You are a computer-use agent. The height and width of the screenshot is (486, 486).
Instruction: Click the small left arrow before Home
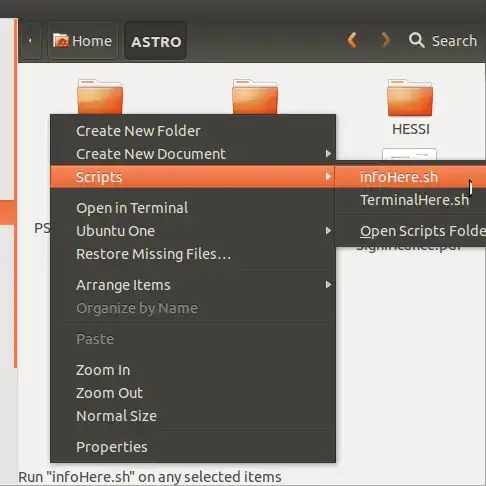31,41
